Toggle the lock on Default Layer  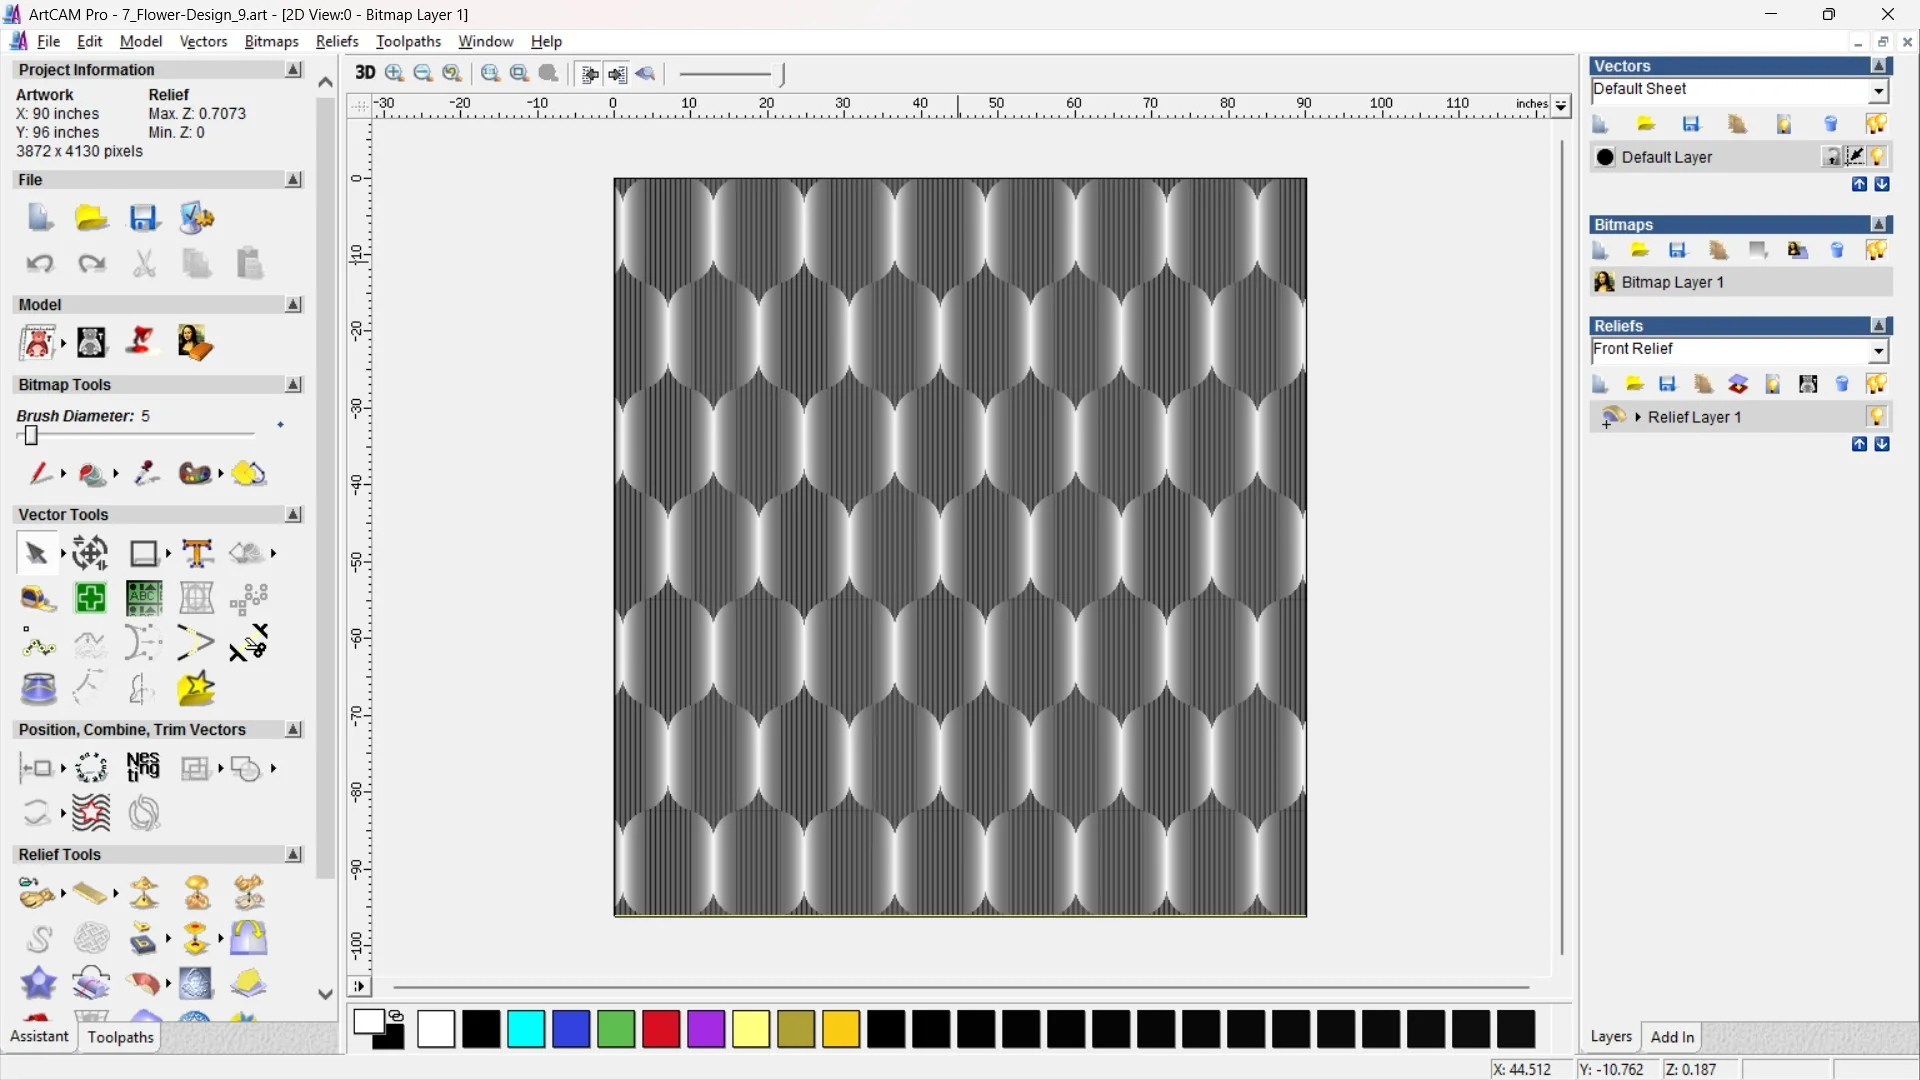pyautogui.click(x=1833, y=157)
